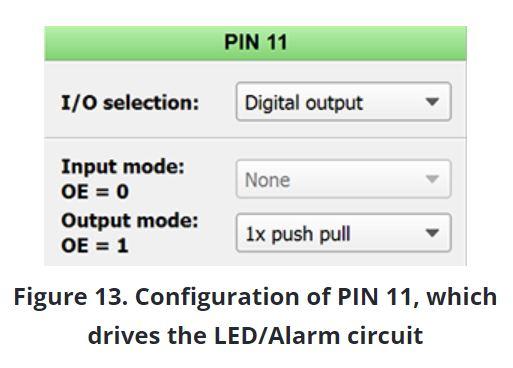The image size is (513, 368).
Task: Click the word PIN in the header
Action: (242, 42)
